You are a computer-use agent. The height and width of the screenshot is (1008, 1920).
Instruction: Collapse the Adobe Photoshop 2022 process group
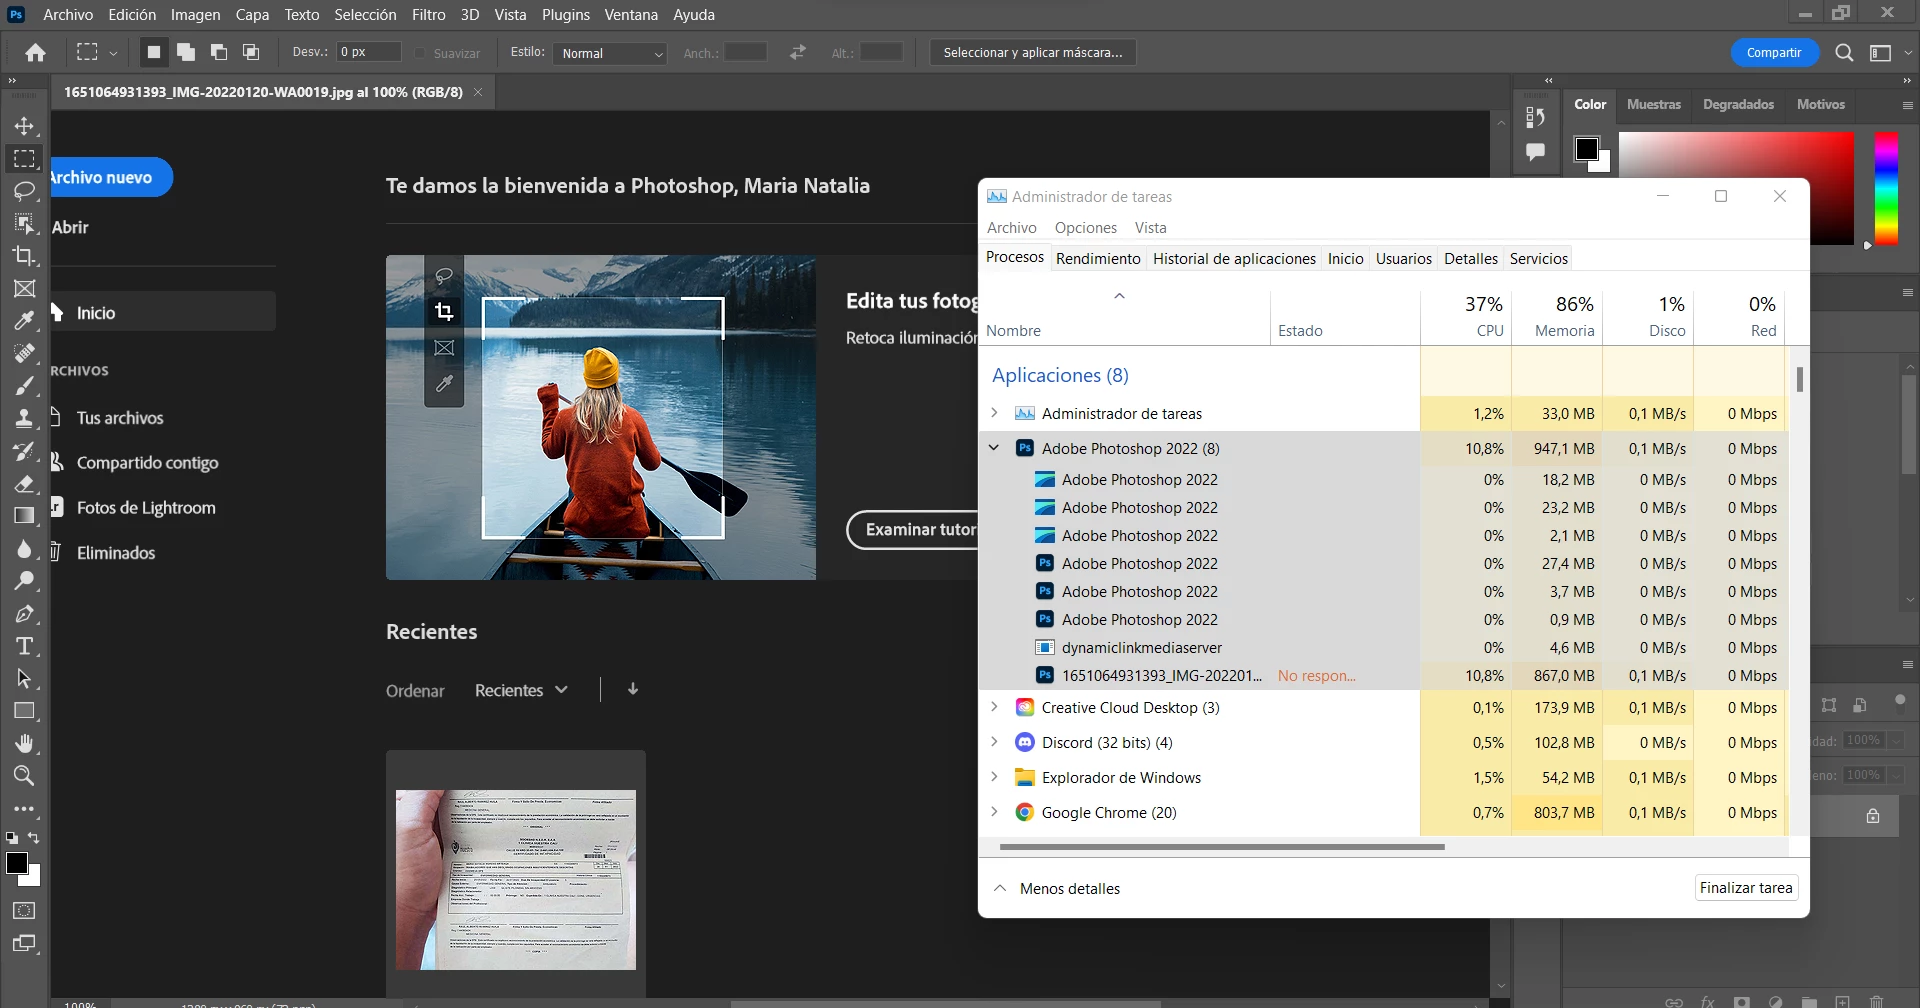pos(994,448)
